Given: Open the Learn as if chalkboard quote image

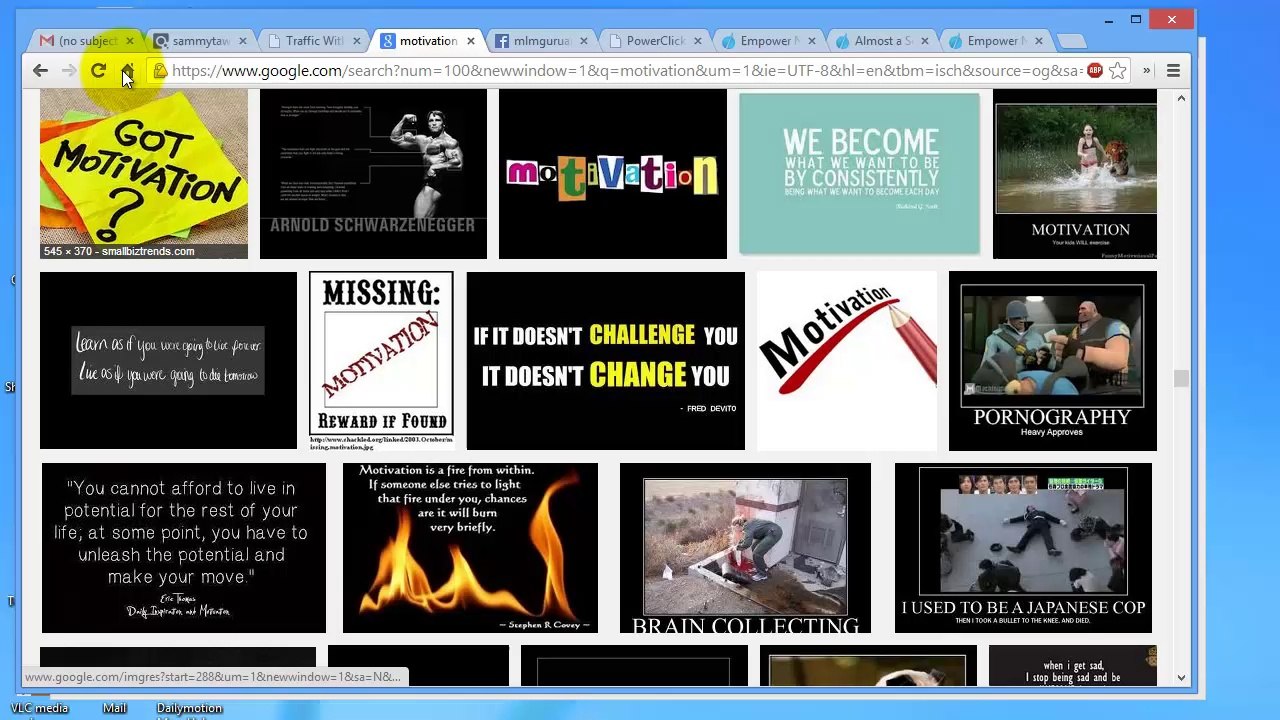Looking at the screenshot, I should click(x=168, y=360).
